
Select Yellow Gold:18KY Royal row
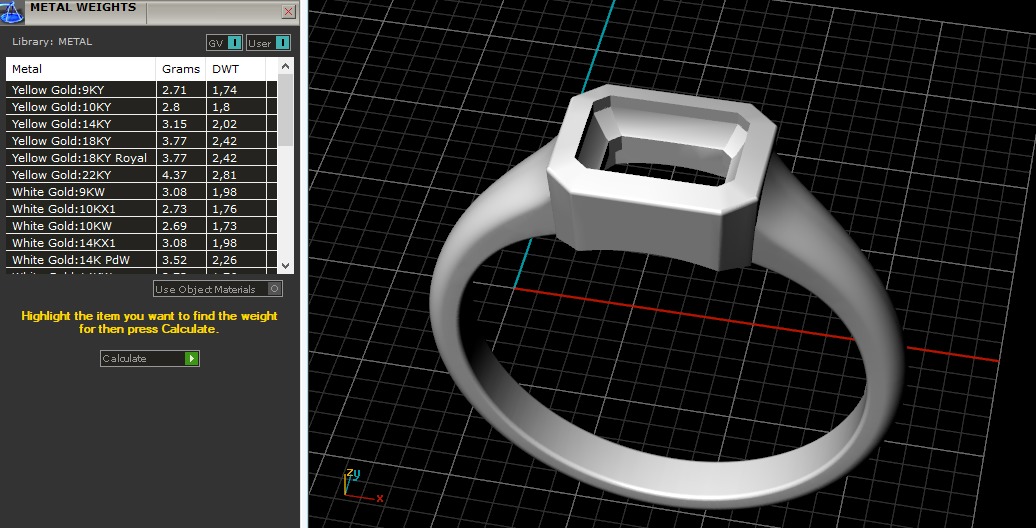[x=141, y=158]
